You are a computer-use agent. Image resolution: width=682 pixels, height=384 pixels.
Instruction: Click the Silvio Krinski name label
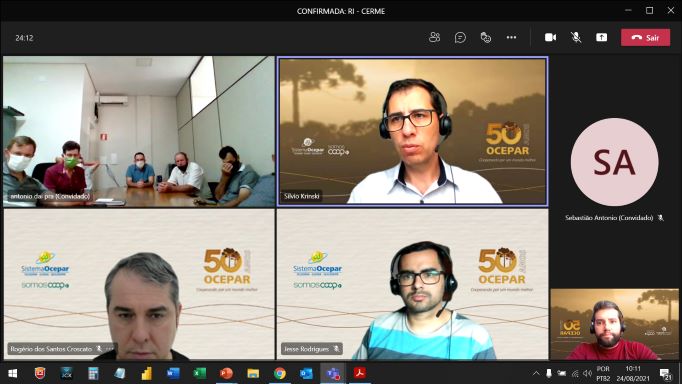point(301,196)
